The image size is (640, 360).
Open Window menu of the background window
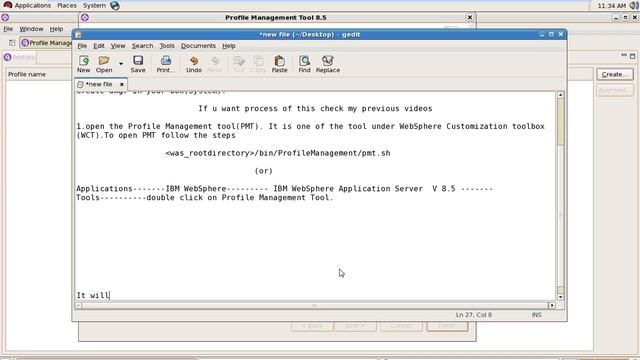(x=31, y=29)
